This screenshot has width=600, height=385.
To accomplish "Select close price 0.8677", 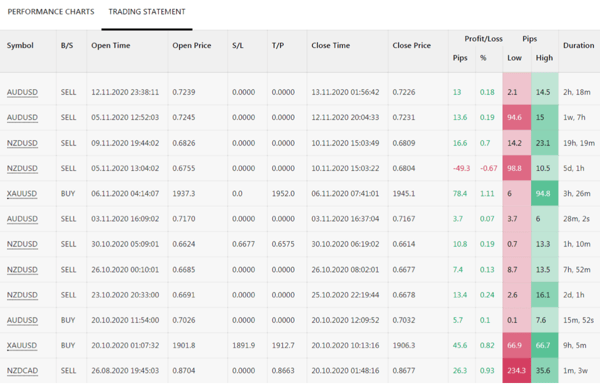I will click(x=404, y=371).
